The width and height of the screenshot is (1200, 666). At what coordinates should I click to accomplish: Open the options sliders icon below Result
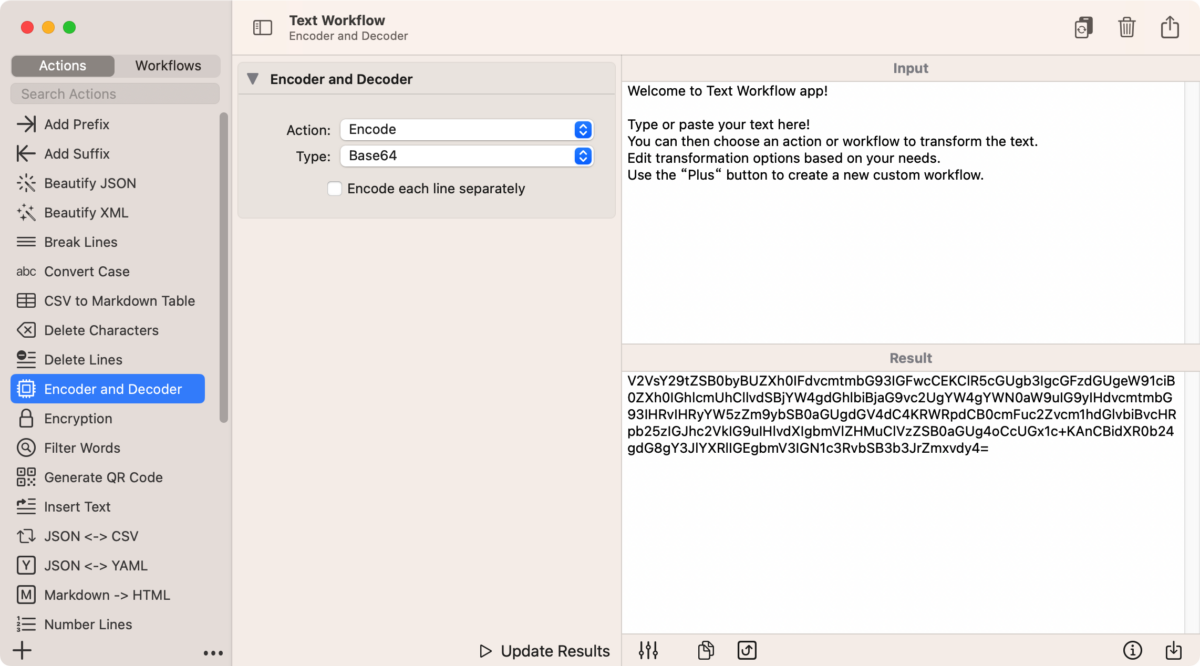(648, 651)
